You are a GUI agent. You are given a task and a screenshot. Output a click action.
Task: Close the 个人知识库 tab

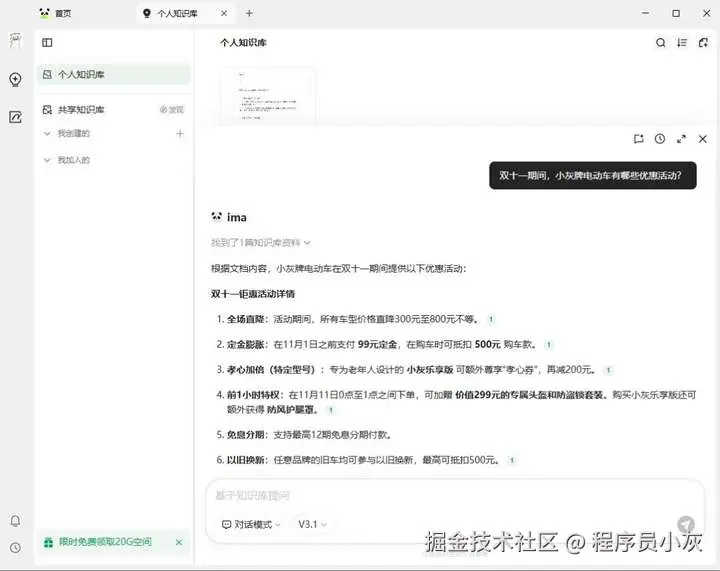[224, 13]
